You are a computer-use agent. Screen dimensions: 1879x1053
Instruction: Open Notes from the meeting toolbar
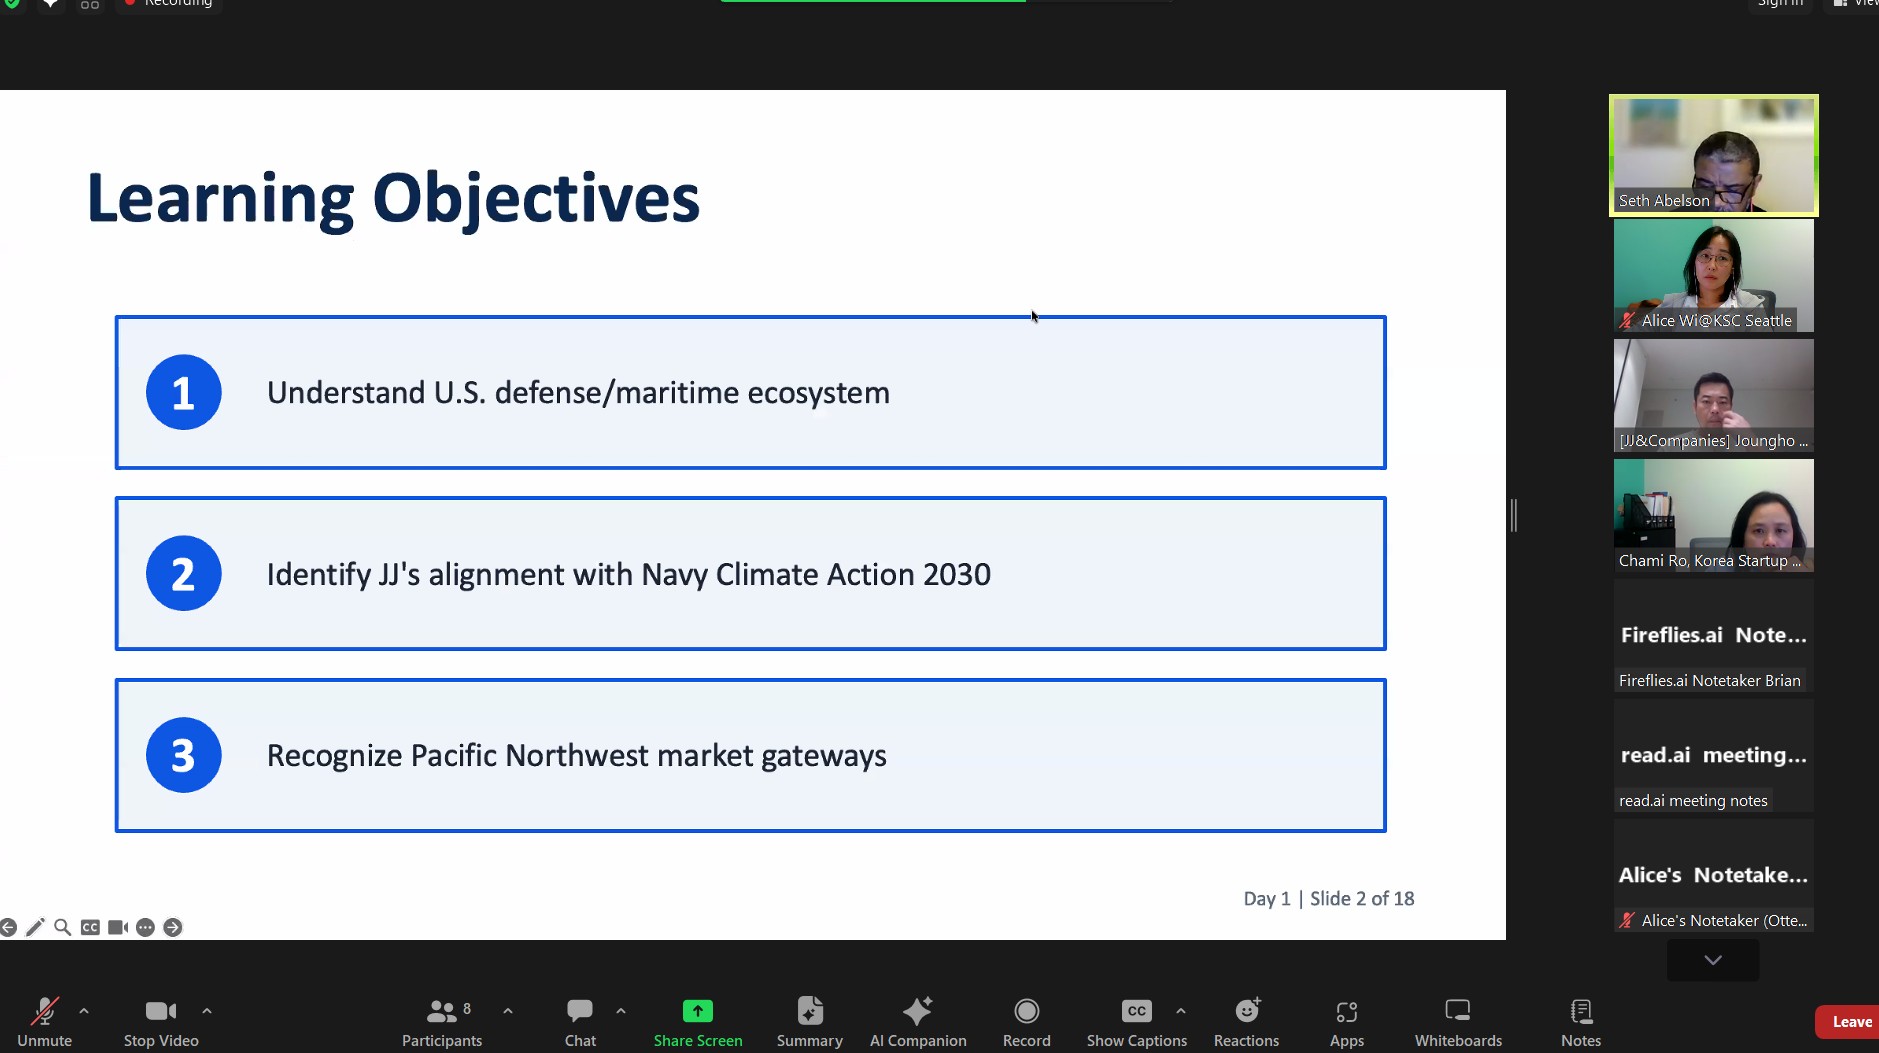coord(1581,1021)
